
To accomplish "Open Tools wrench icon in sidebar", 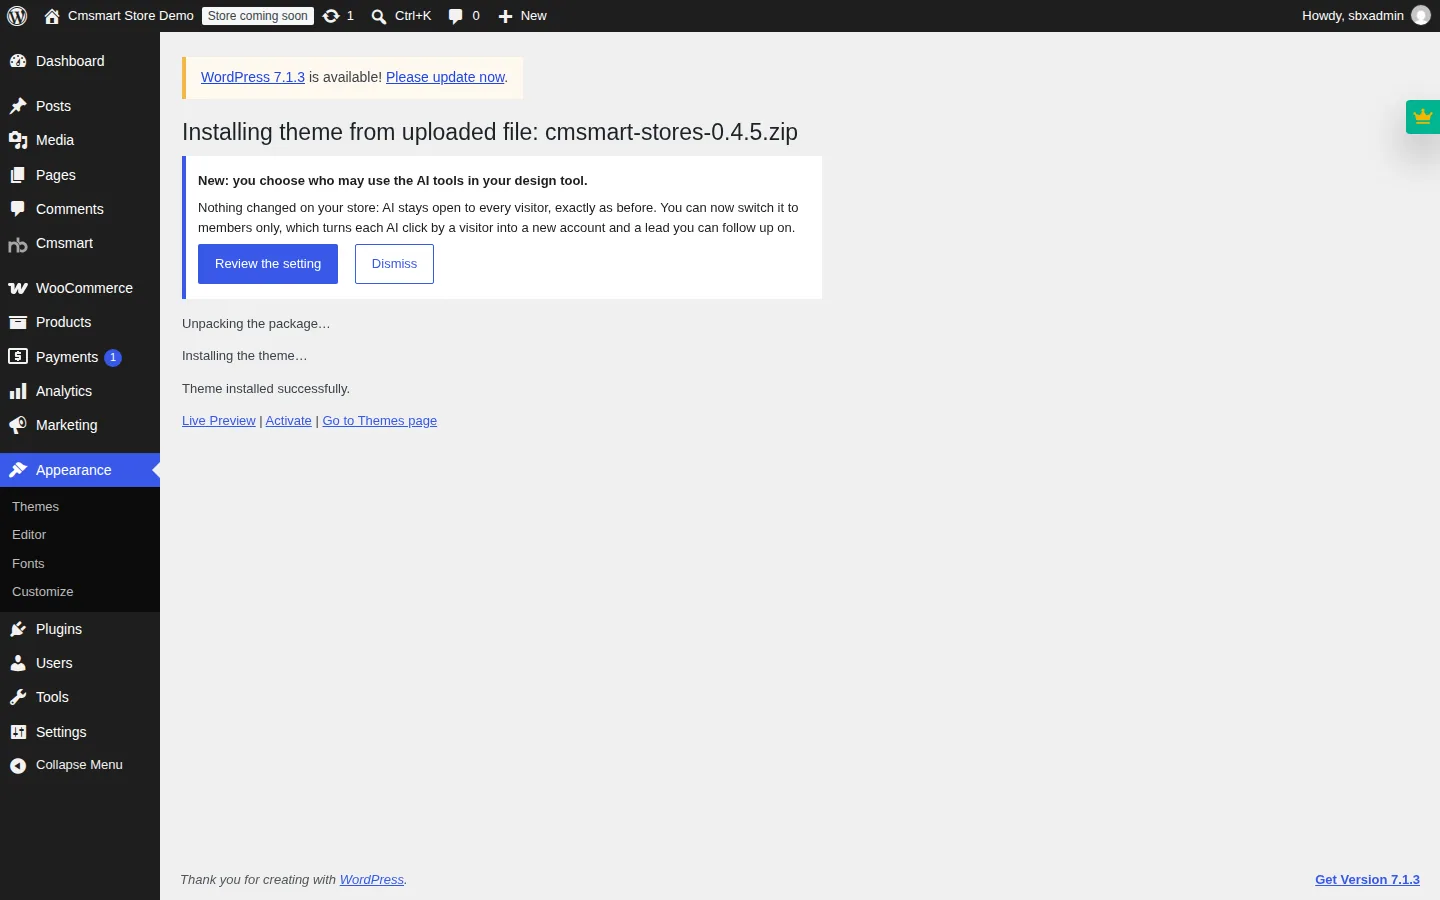I will [x=18, y=697].
